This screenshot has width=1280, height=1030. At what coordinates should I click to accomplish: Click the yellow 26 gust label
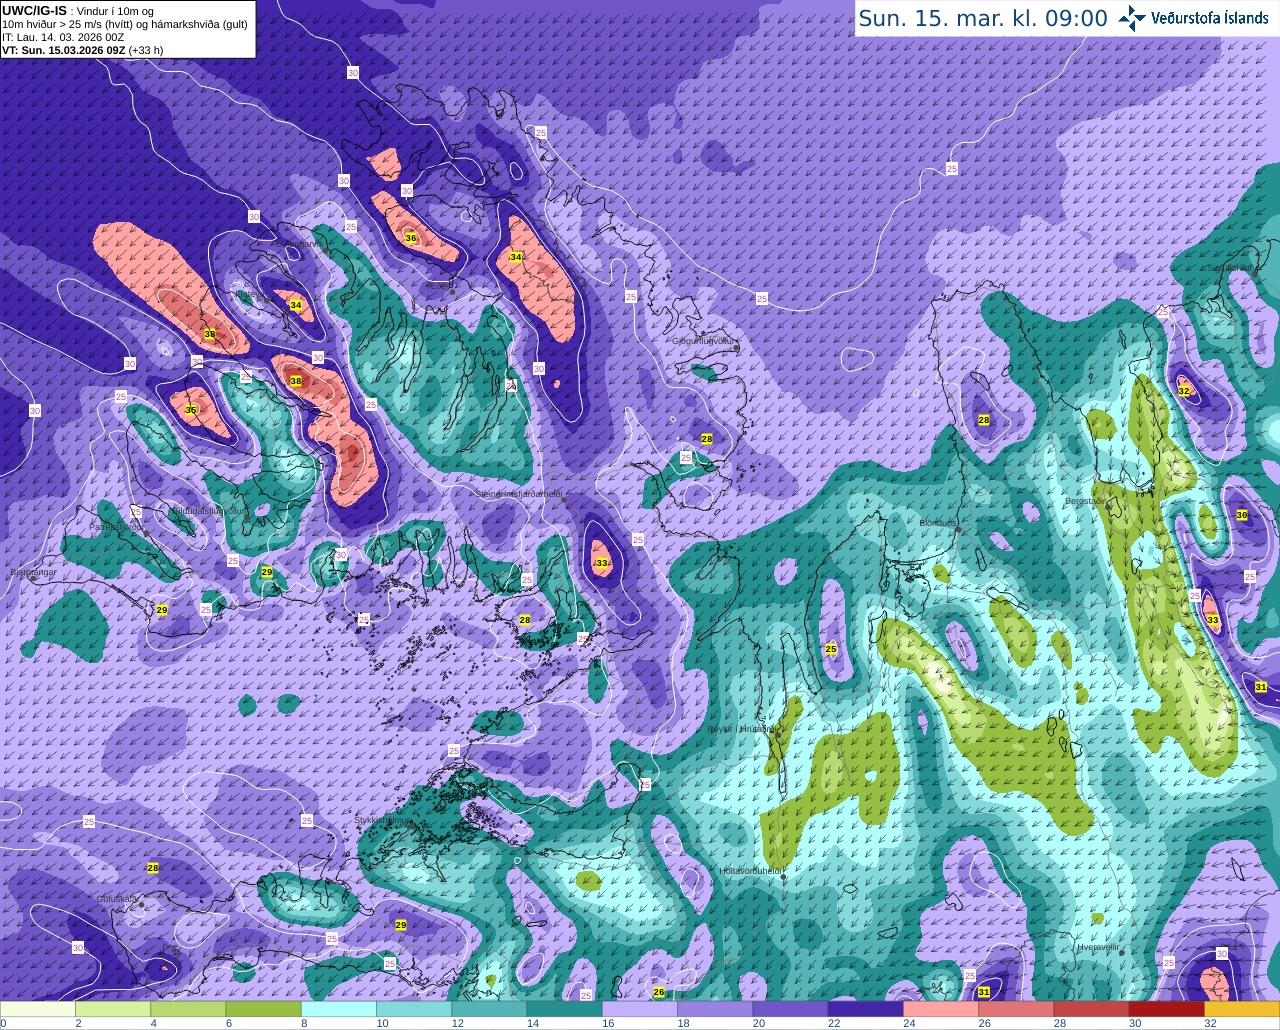pos(658,992)
